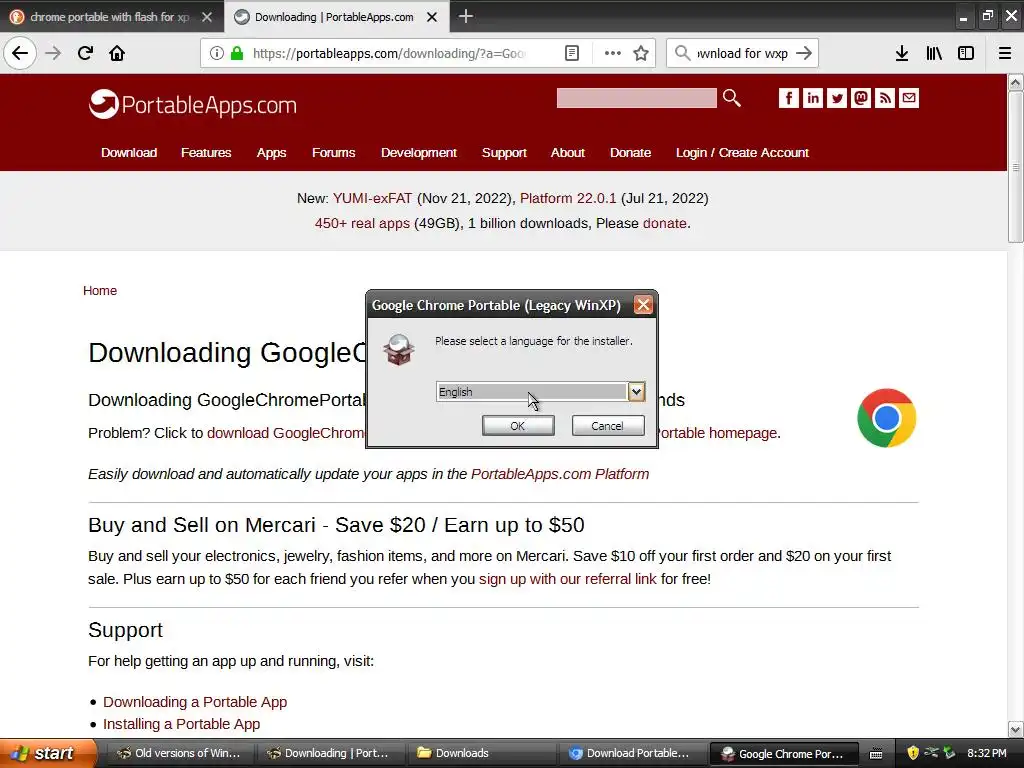Close the Downloading PortableApps.com tab
1024x768 pixels.
coord(432,17)
